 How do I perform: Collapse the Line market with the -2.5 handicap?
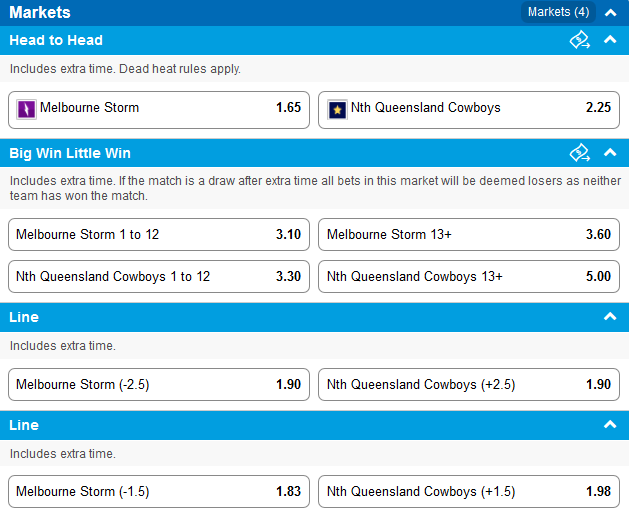point(610,317)
